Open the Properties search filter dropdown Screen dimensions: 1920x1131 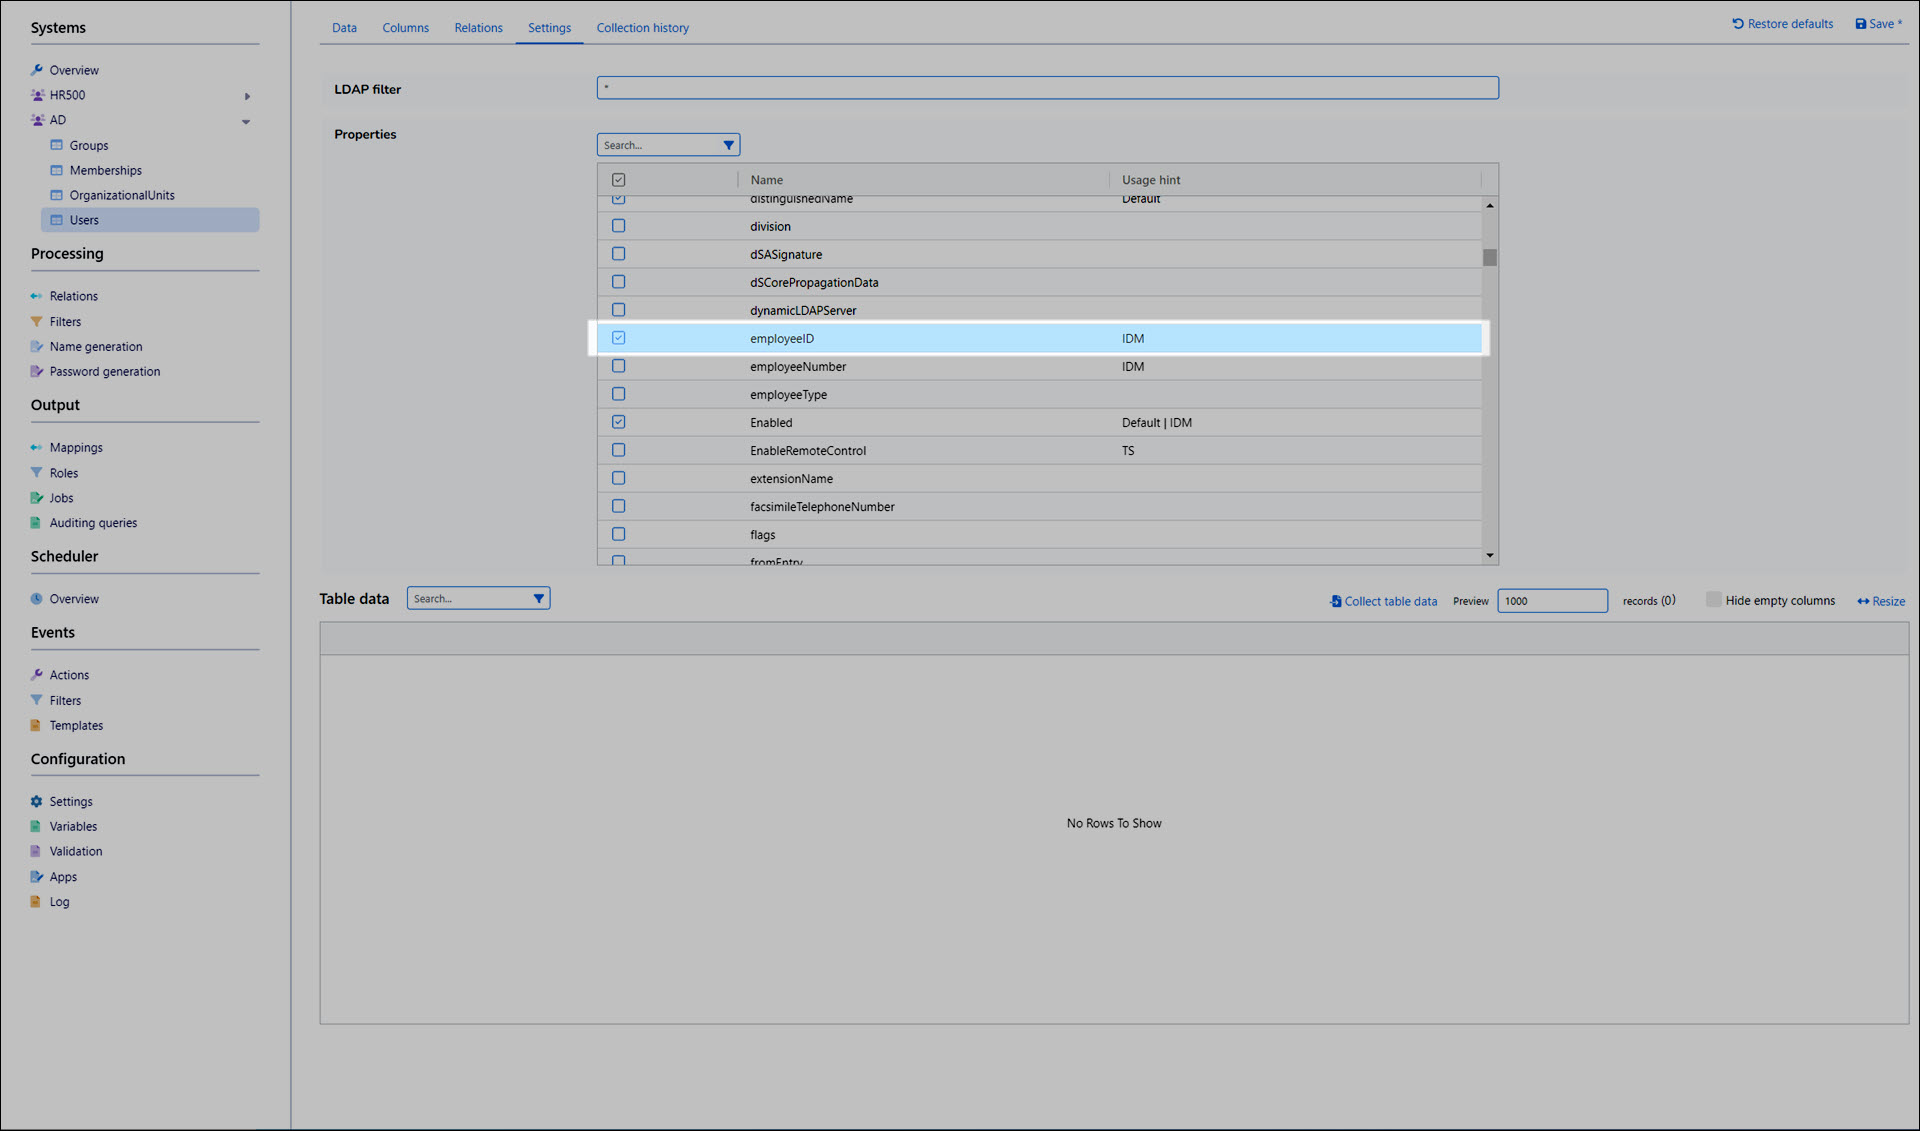point(728,145)
